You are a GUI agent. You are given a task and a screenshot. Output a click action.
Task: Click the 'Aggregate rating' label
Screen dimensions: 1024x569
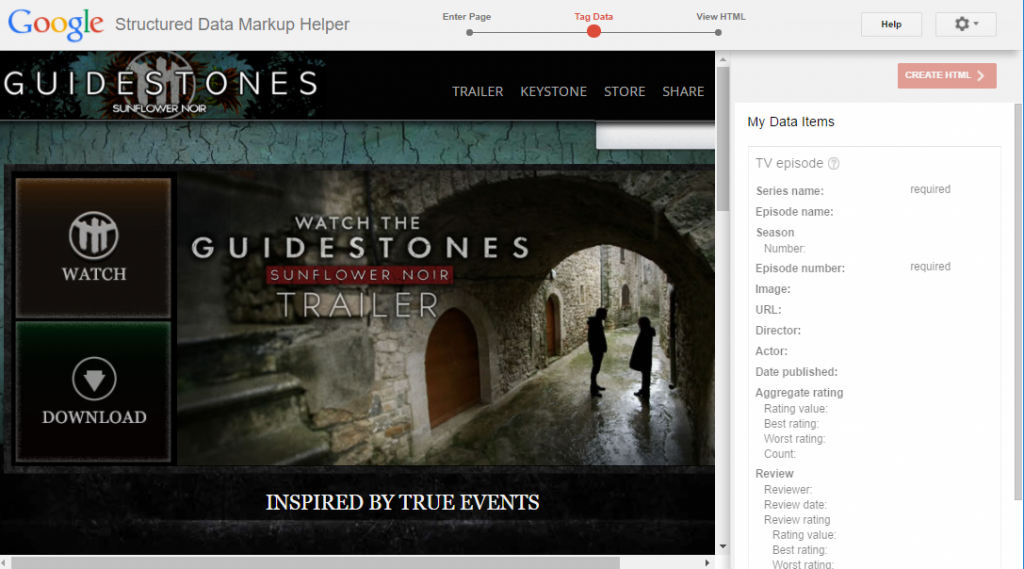[x=799, y=393]
